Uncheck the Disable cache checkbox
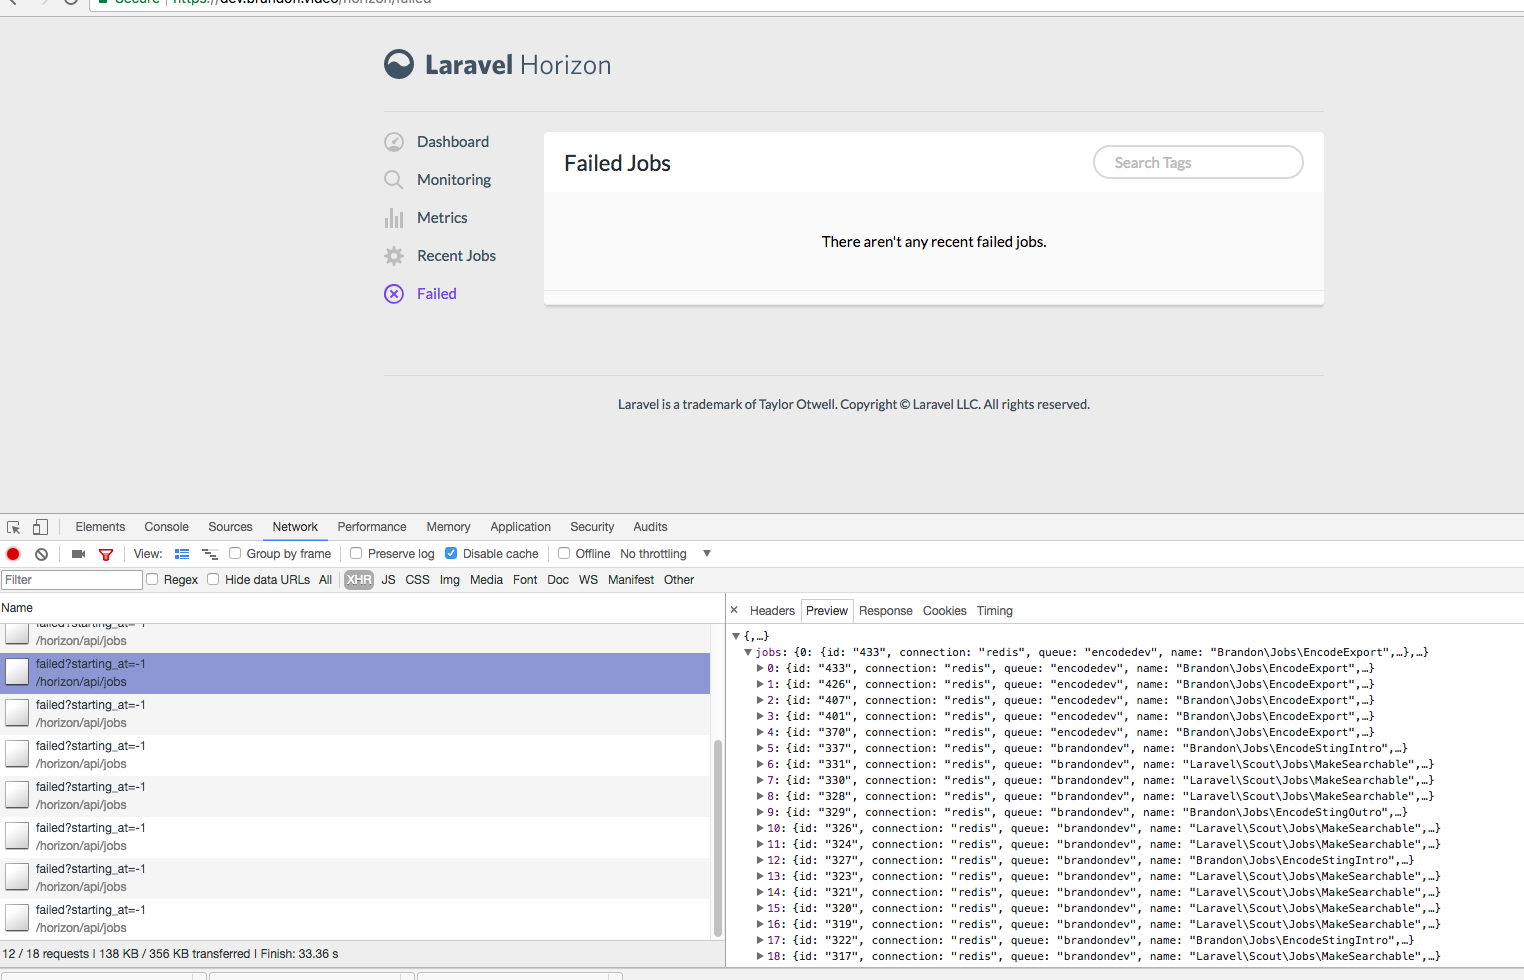The width and height of the screenshot is (1524, 980). click(x=451, y=553)
